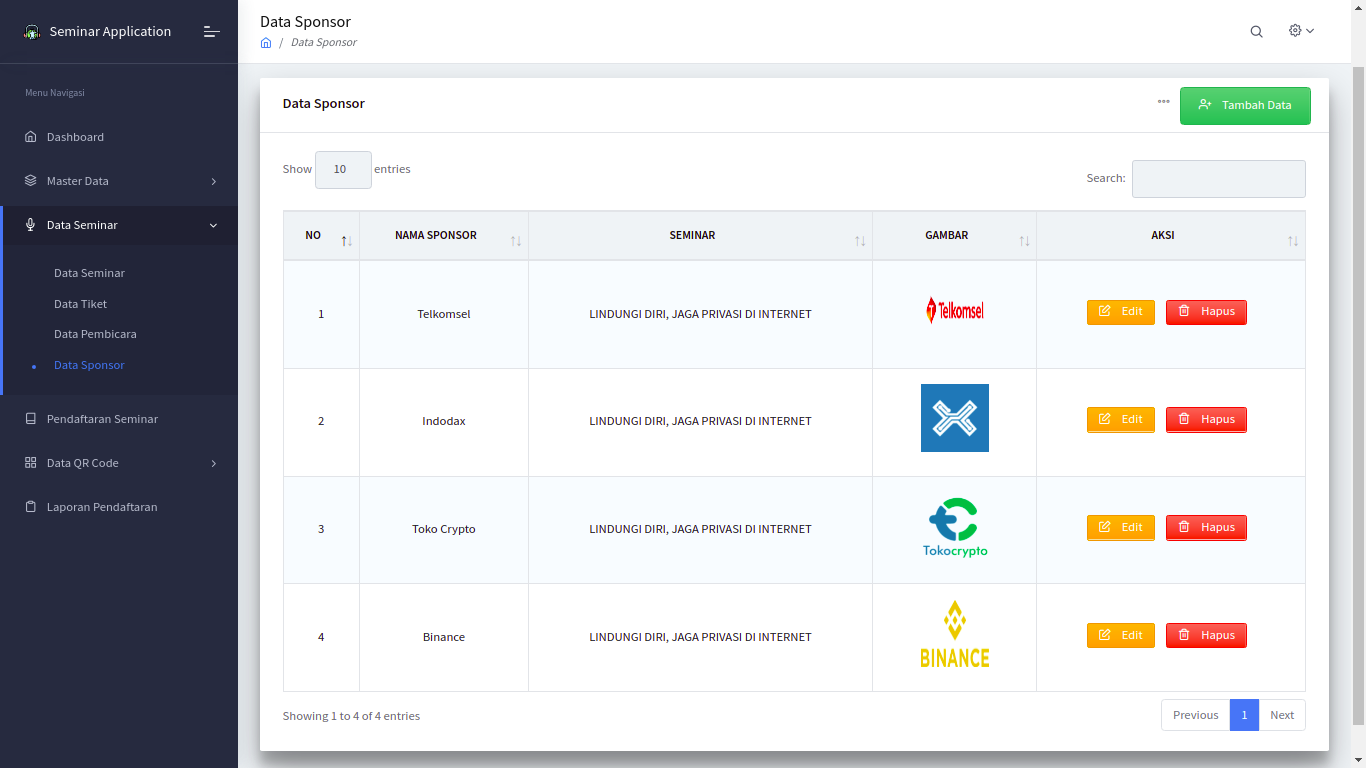Click the Data QR Code grid icon
Image resolution: width=1366 pixels, height=768 pixels.
pos(30,463)
